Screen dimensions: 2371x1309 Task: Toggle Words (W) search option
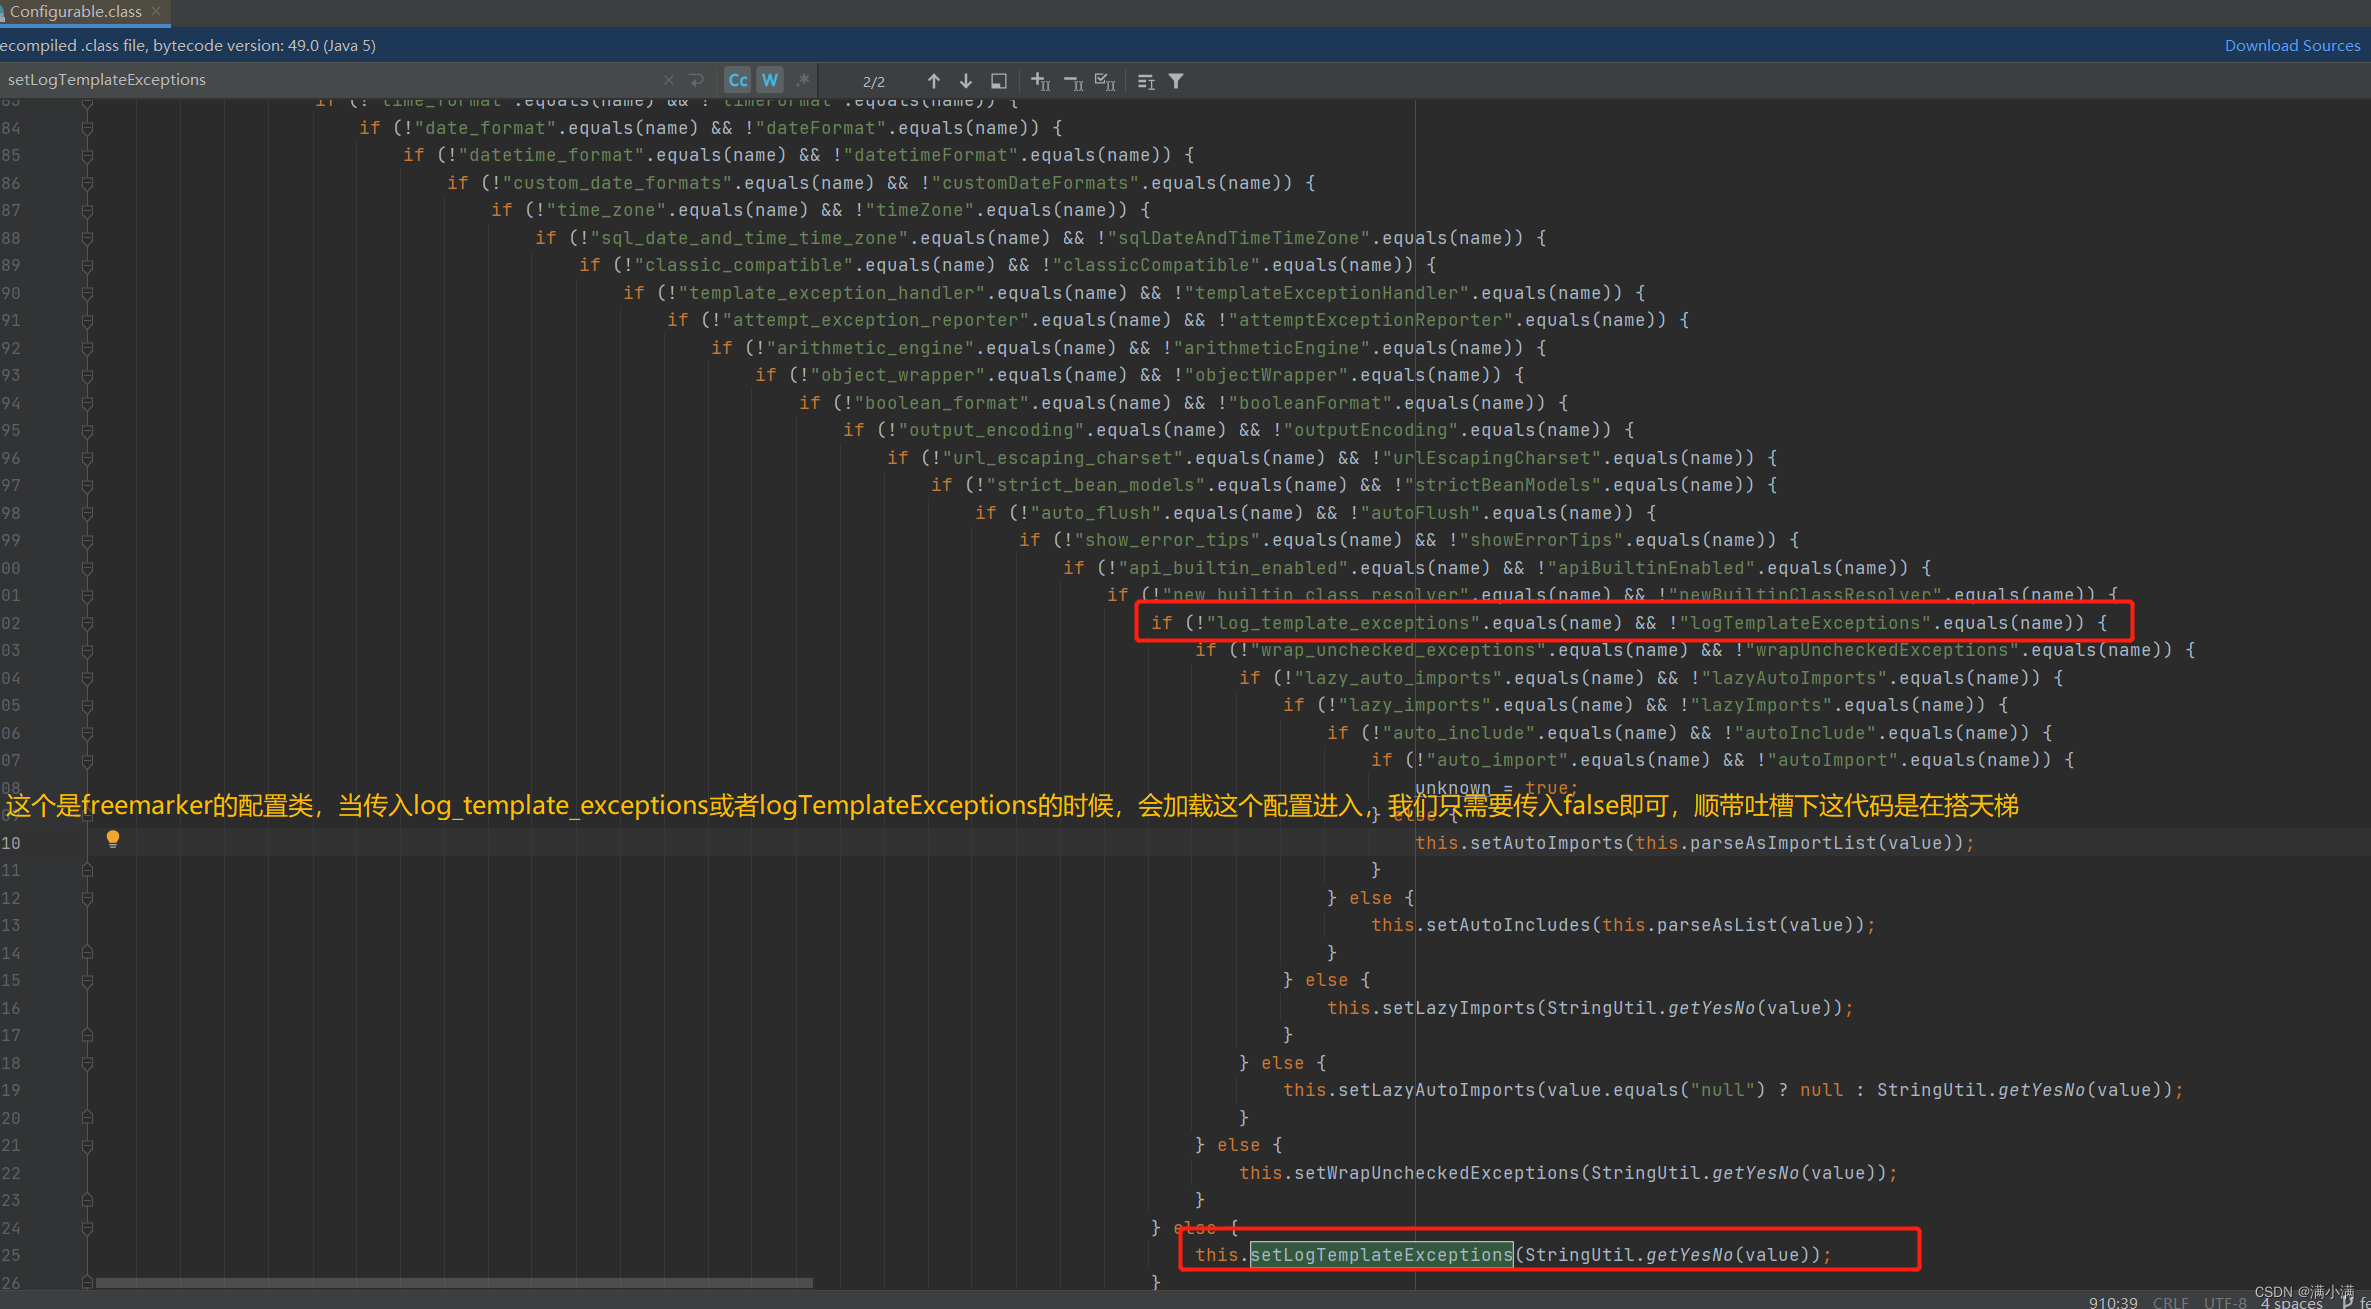(770, 80)
